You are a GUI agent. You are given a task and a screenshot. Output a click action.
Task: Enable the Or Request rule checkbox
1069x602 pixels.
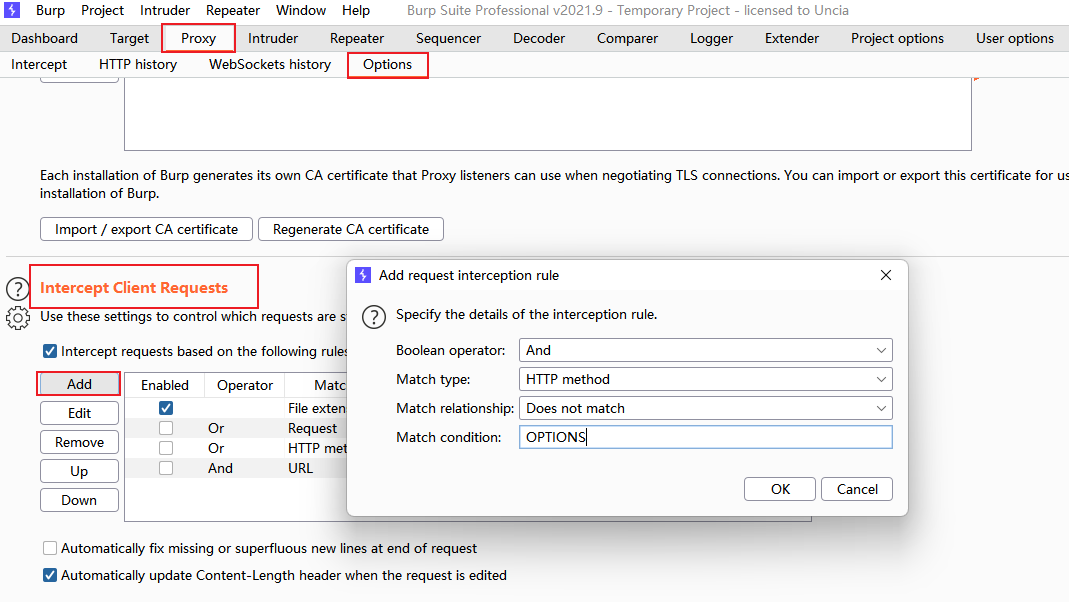[166, 428]
